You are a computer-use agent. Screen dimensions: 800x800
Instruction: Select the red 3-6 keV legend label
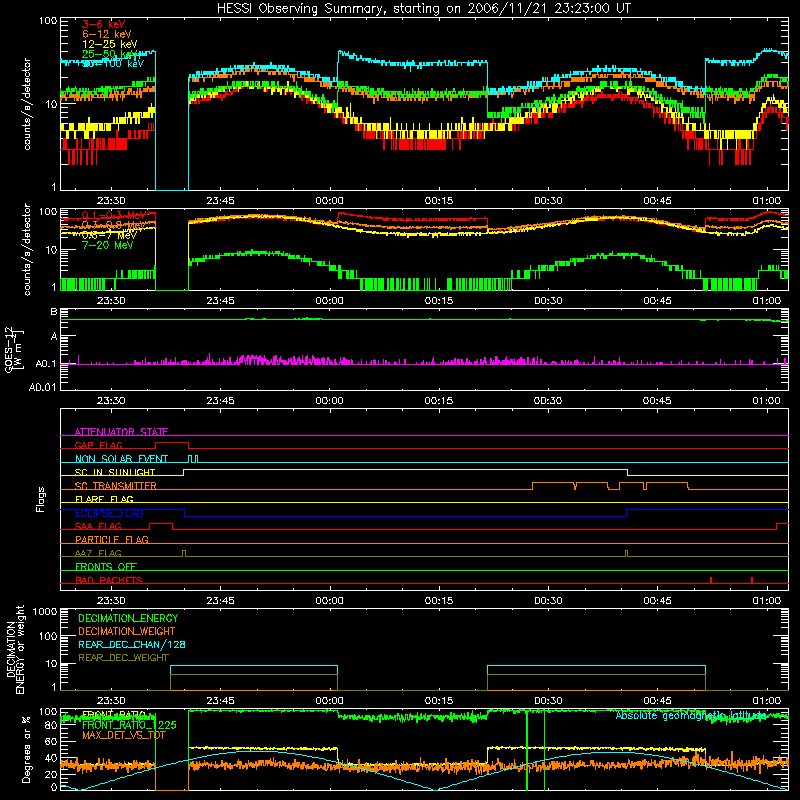[x=104, y=24]
